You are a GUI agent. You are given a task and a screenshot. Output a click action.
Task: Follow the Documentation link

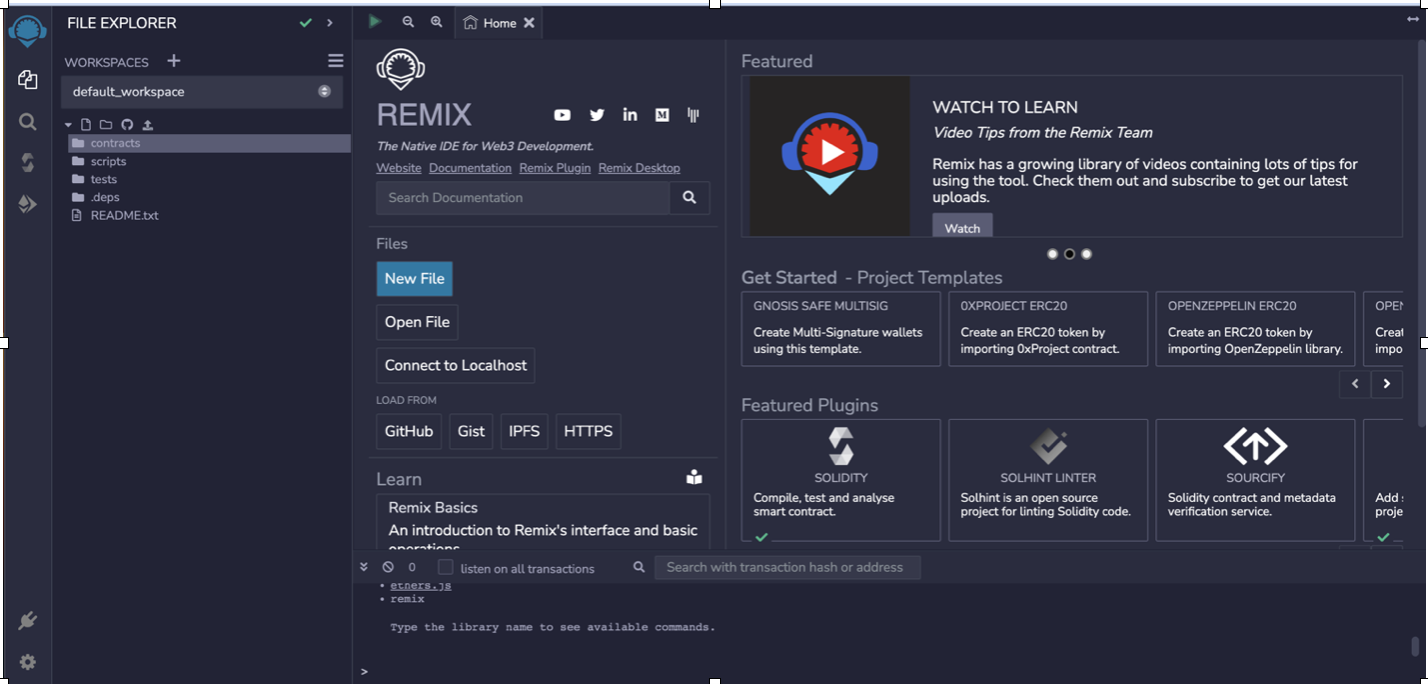[x=470, y=168]
